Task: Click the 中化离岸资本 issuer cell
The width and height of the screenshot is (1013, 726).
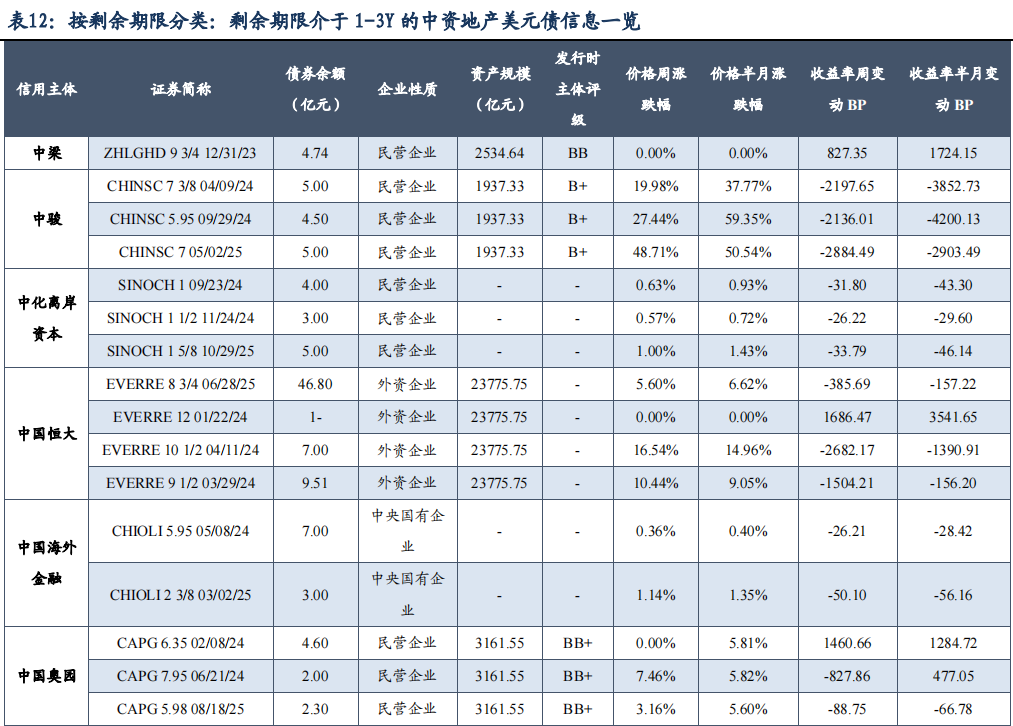Action: click(x=47, y=318)
